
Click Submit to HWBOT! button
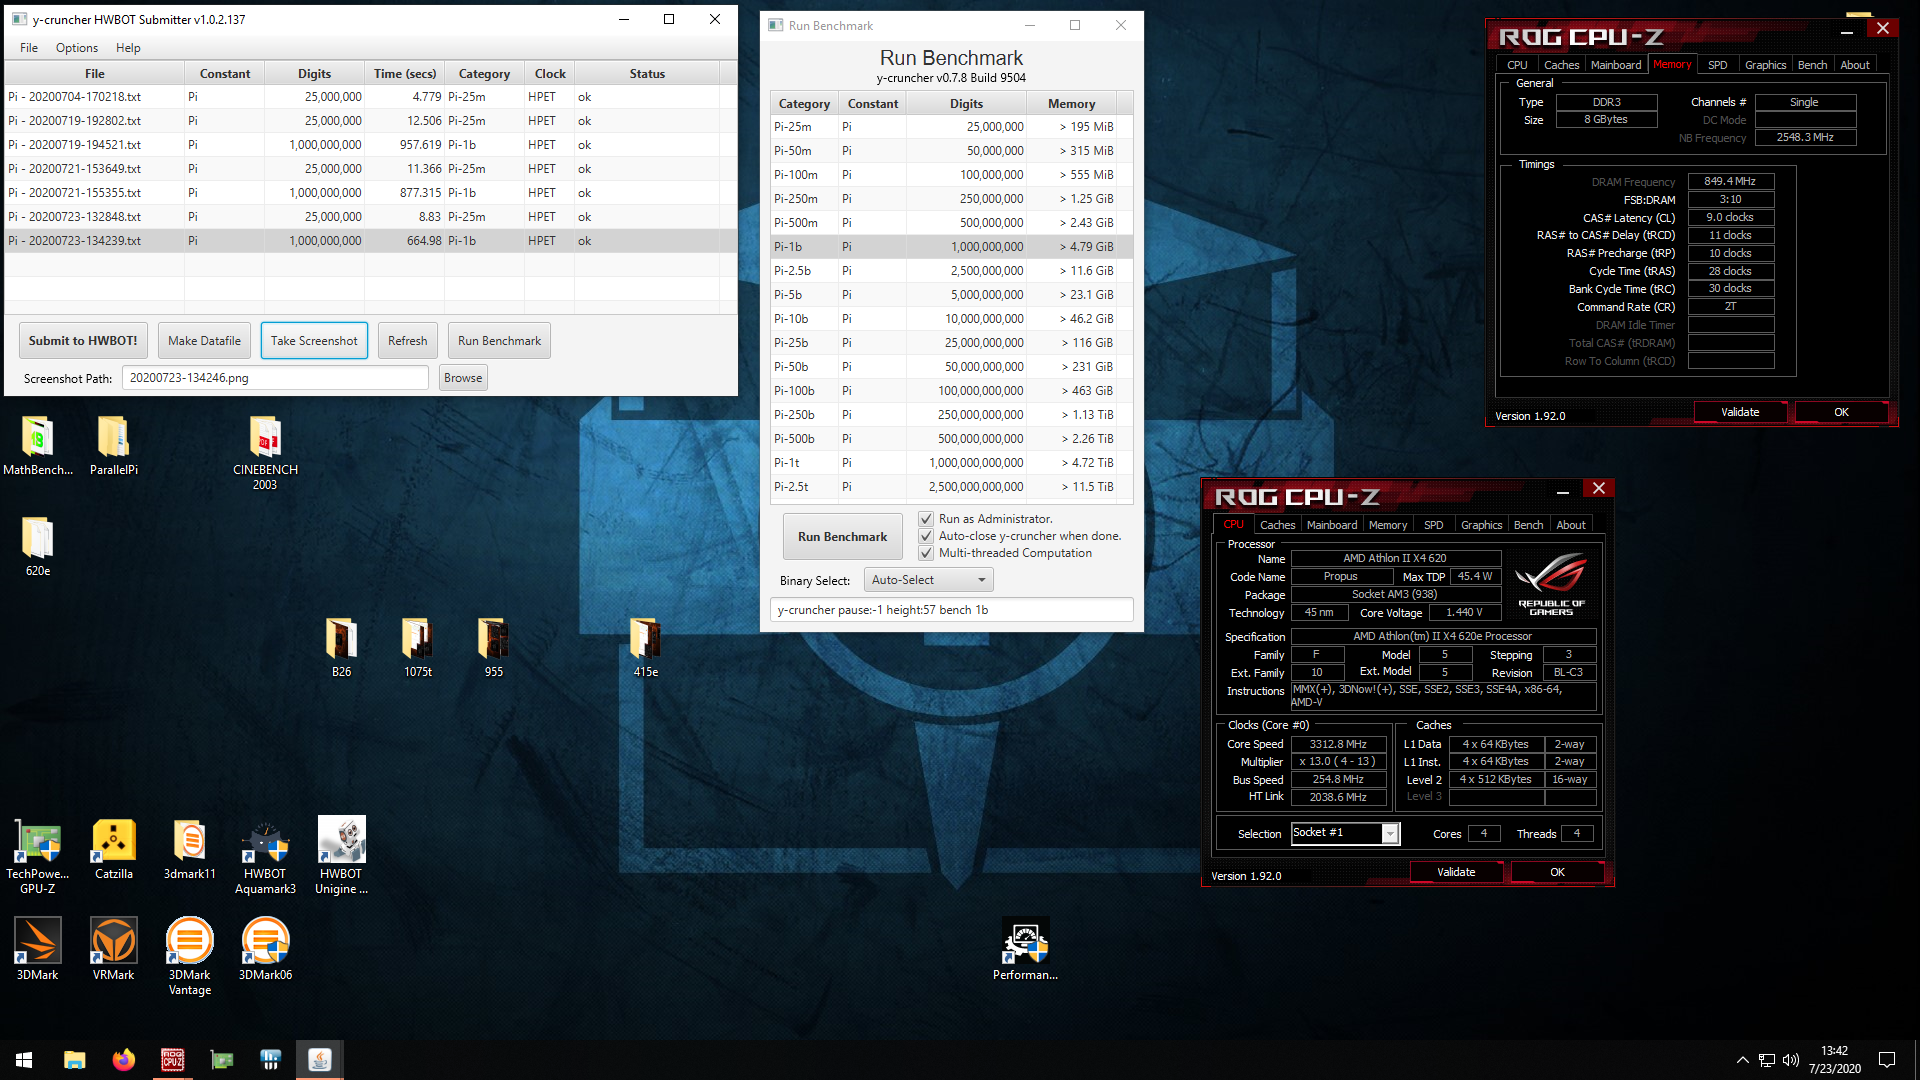click(x=83, y=341)
